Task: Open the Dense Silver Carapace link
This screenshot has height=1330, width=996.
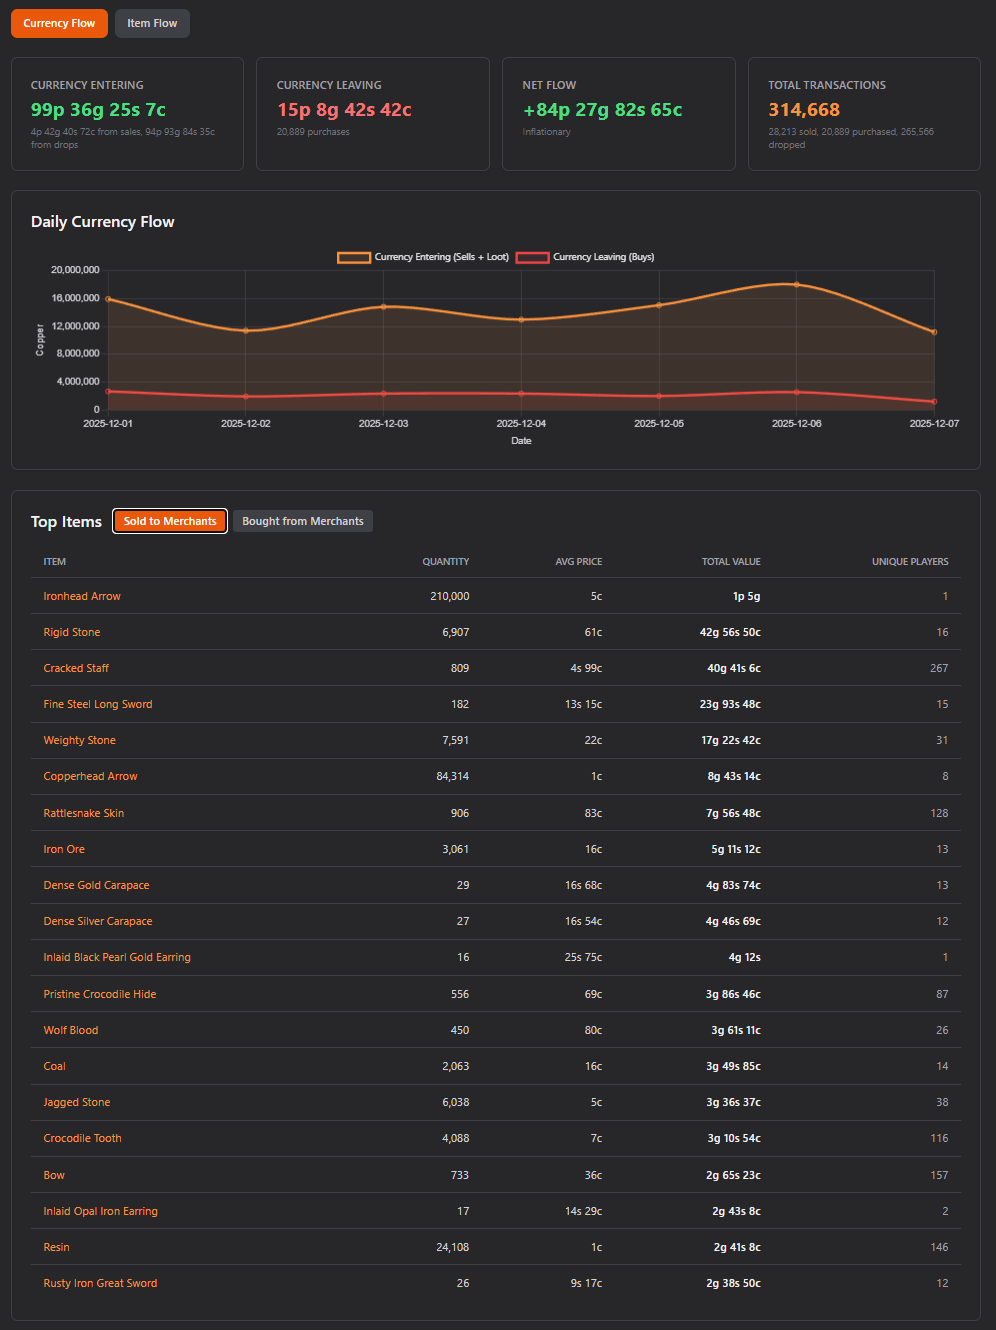Action: coord(98,921)
